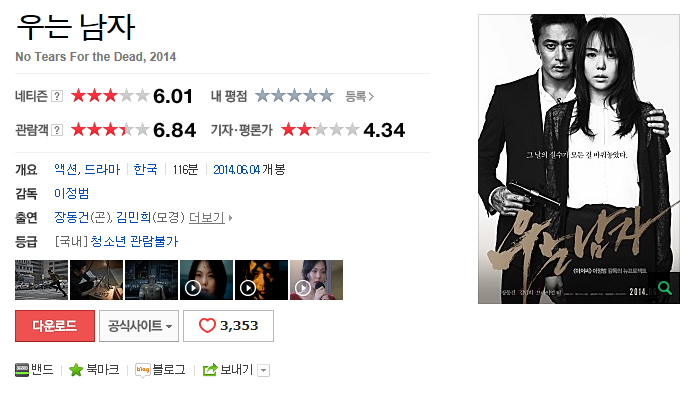Click the red 다운로드 button

click(55, 326)
